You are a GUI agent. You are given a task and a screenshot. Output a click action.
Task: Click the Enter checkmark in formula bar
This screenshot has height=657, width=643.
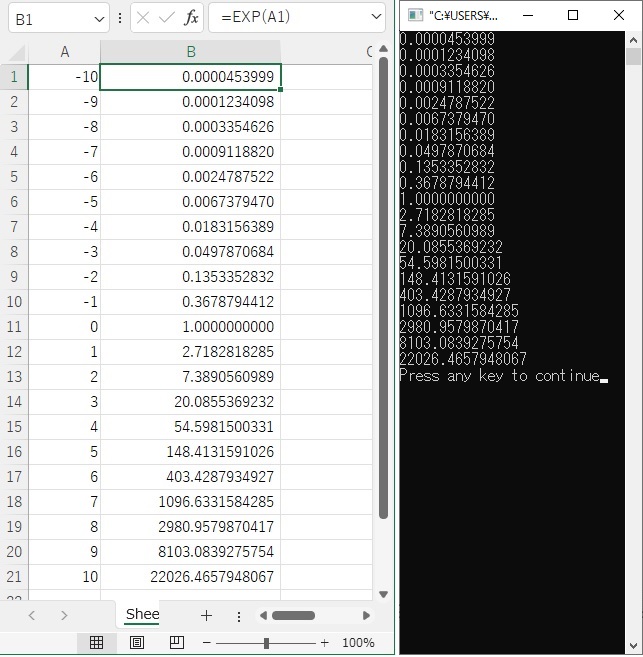pos(167,18)
